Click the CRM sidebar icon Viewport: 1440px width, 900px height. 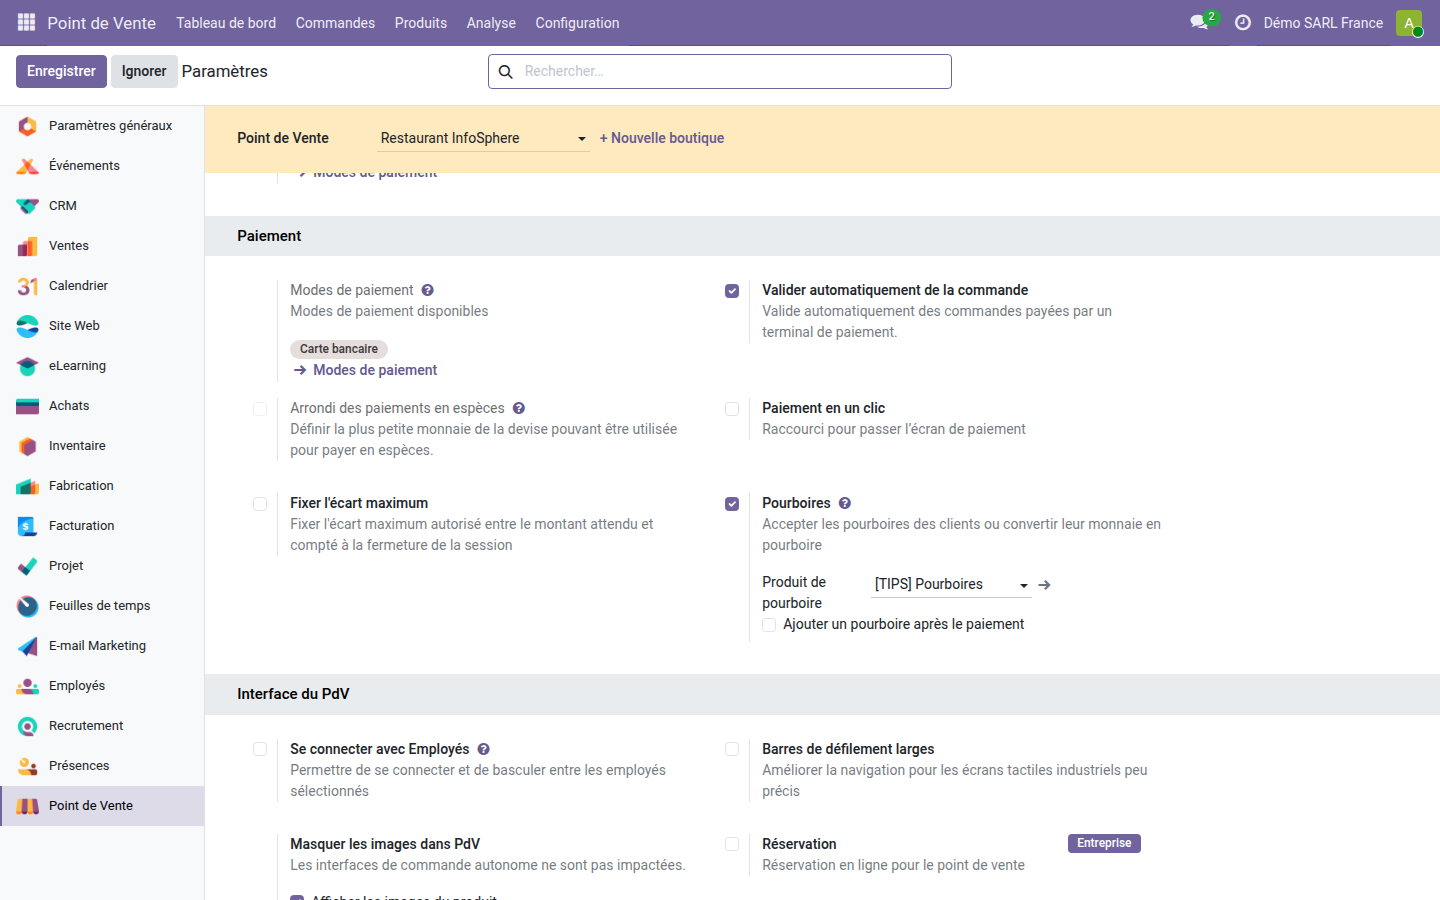(x=28, y=206)
